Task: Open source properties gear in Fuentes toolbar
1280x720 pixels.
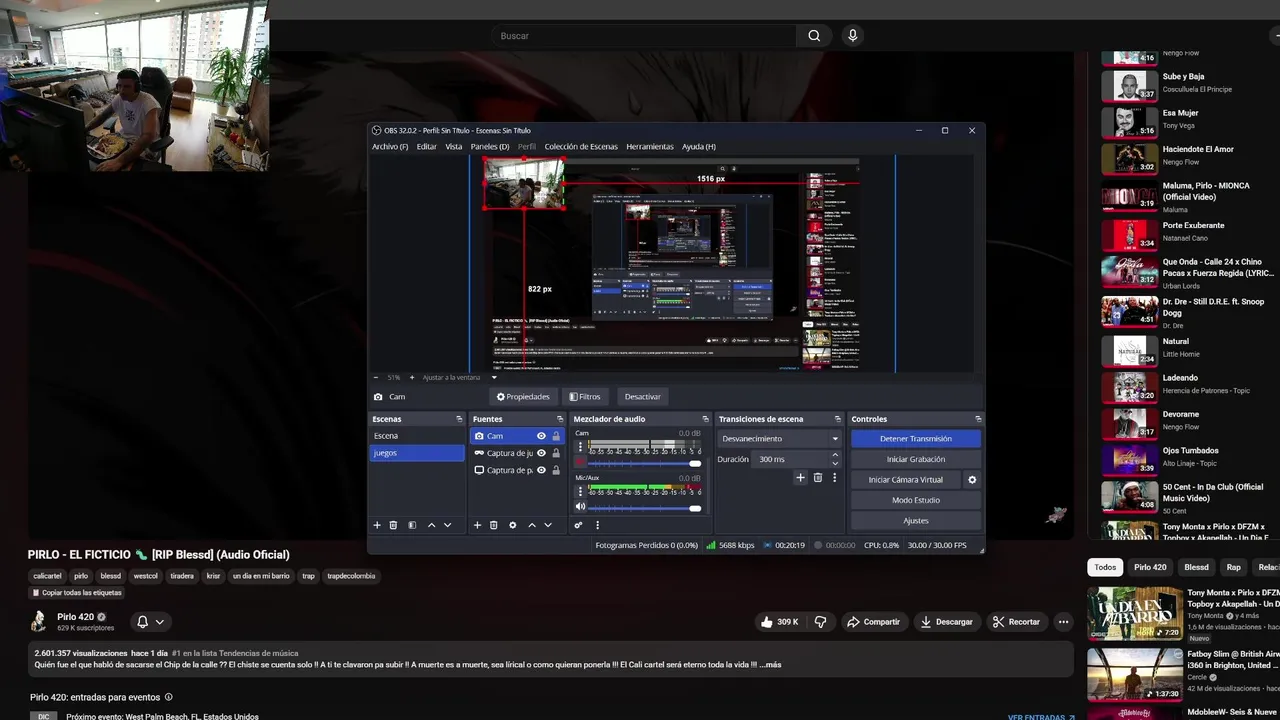Action: (513, 525)
